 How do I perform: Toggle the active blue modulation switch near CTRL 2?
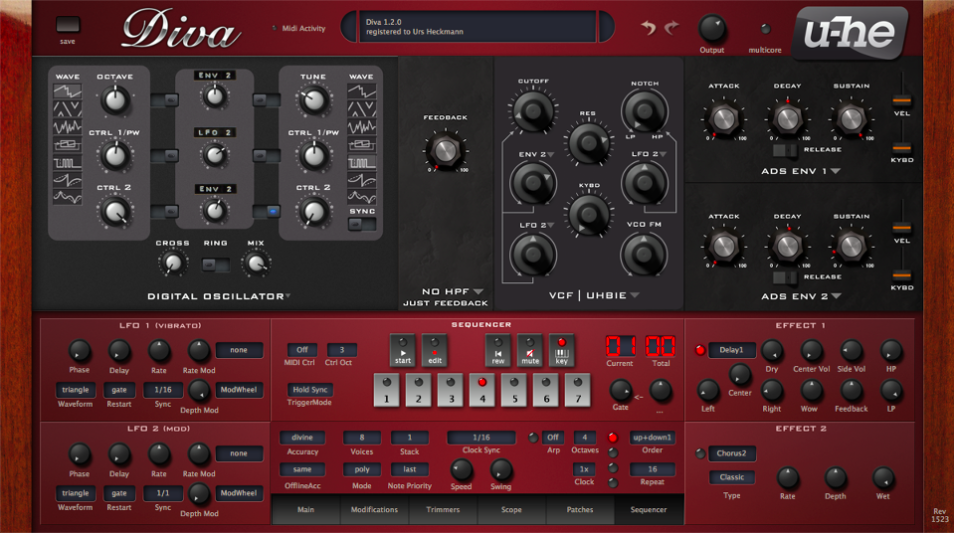(x=267, y=211)
